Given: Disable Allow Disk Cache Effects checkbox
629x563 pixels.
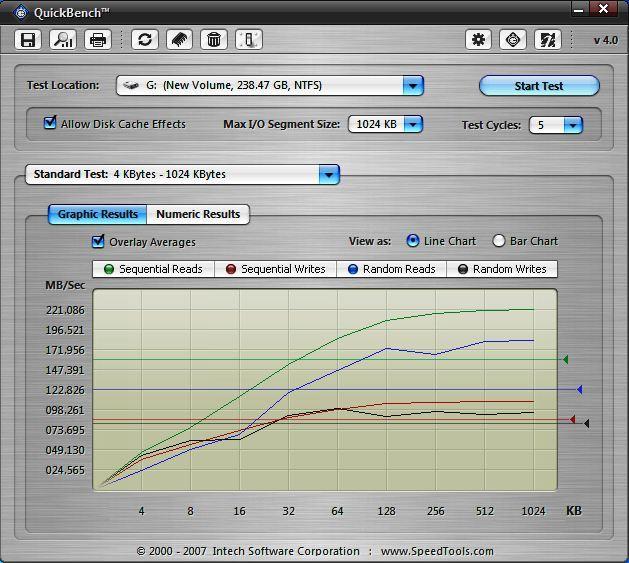Looking at the screenshot, I should [x=50, y=124].
